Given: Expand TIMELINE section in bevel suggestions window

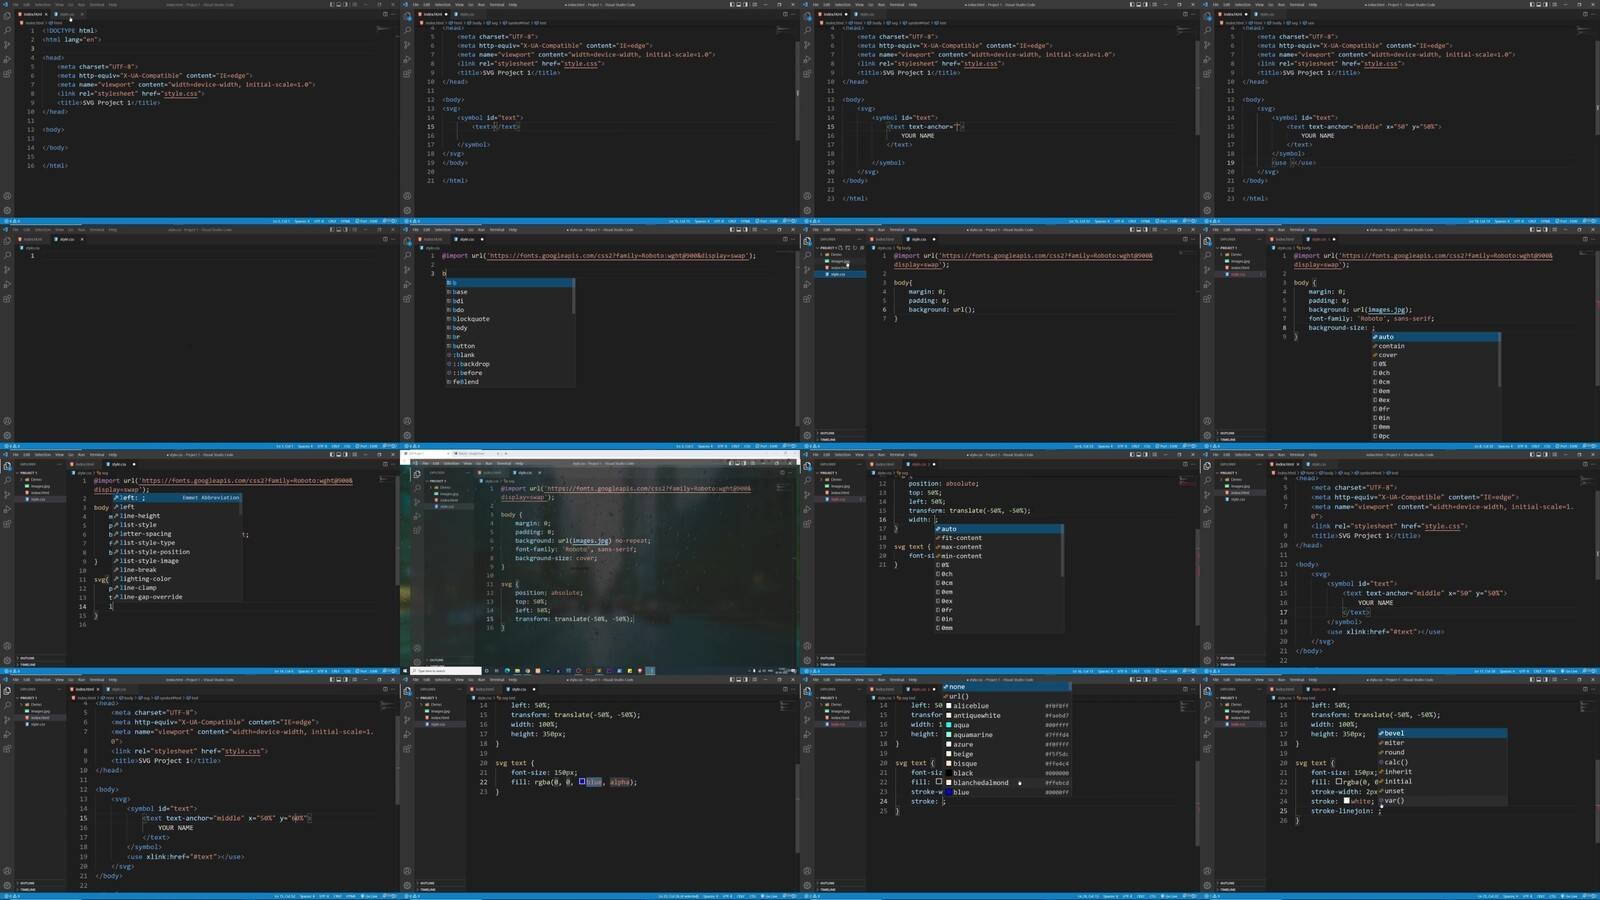Looking at the screenshot, I should [x=1242, y=889].
